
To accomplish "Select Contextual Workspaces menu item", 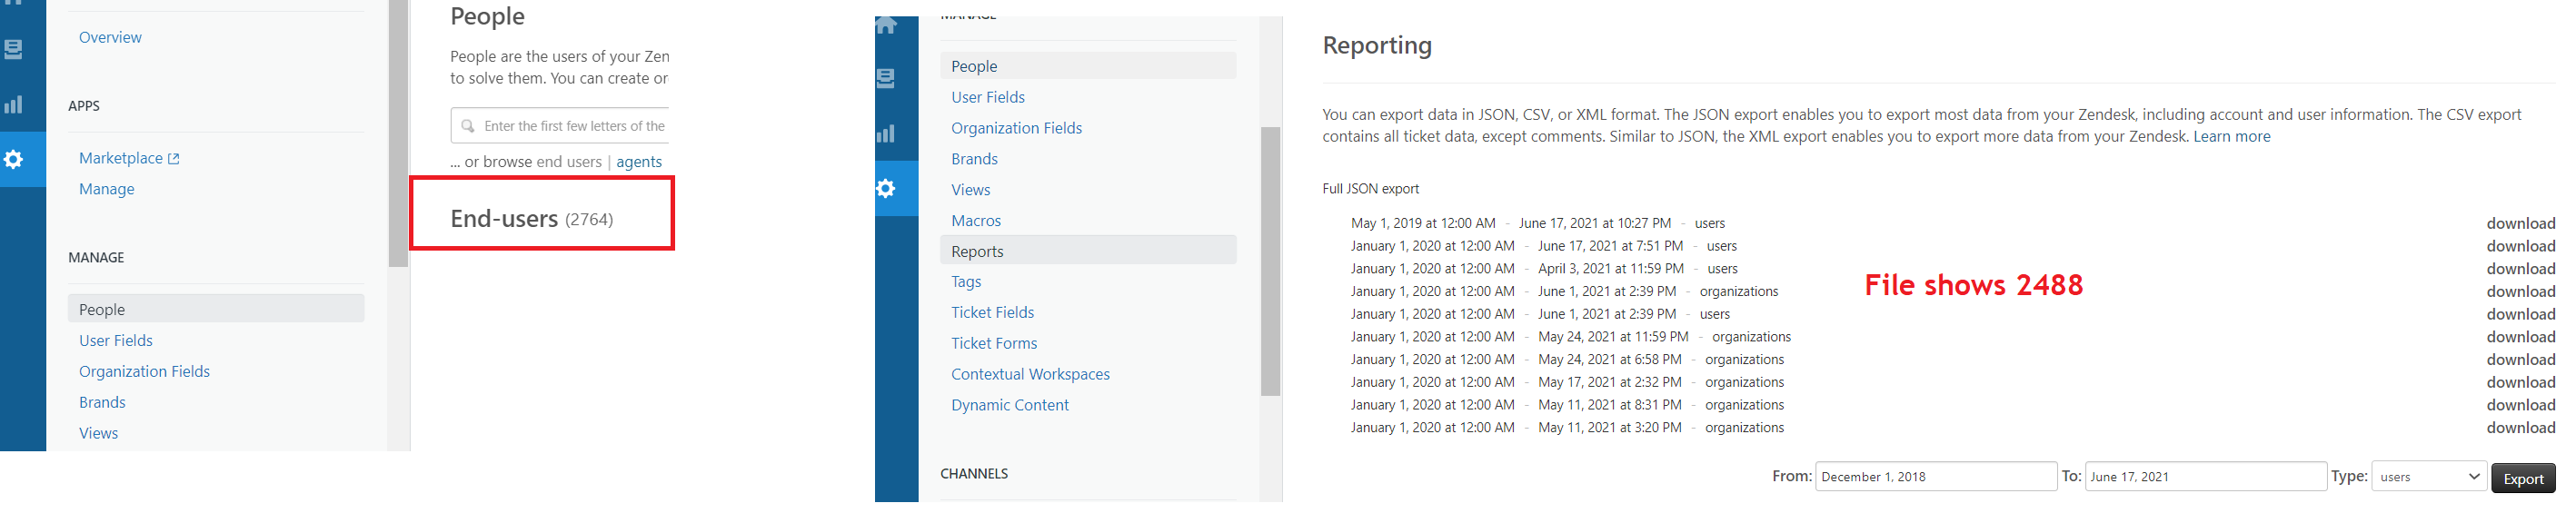I will coord(1030,374).
